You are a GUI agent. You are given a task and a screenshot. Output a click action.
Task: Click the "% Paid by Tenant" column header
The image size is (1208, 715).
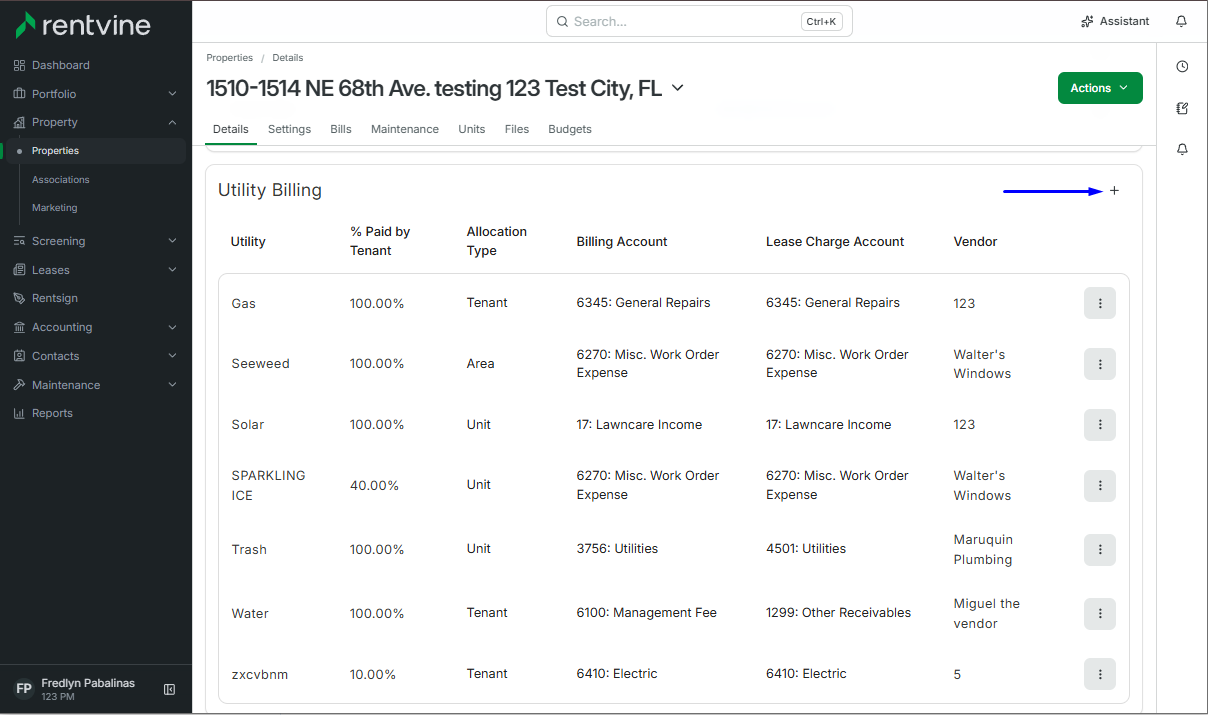click(x=380, y=241)
